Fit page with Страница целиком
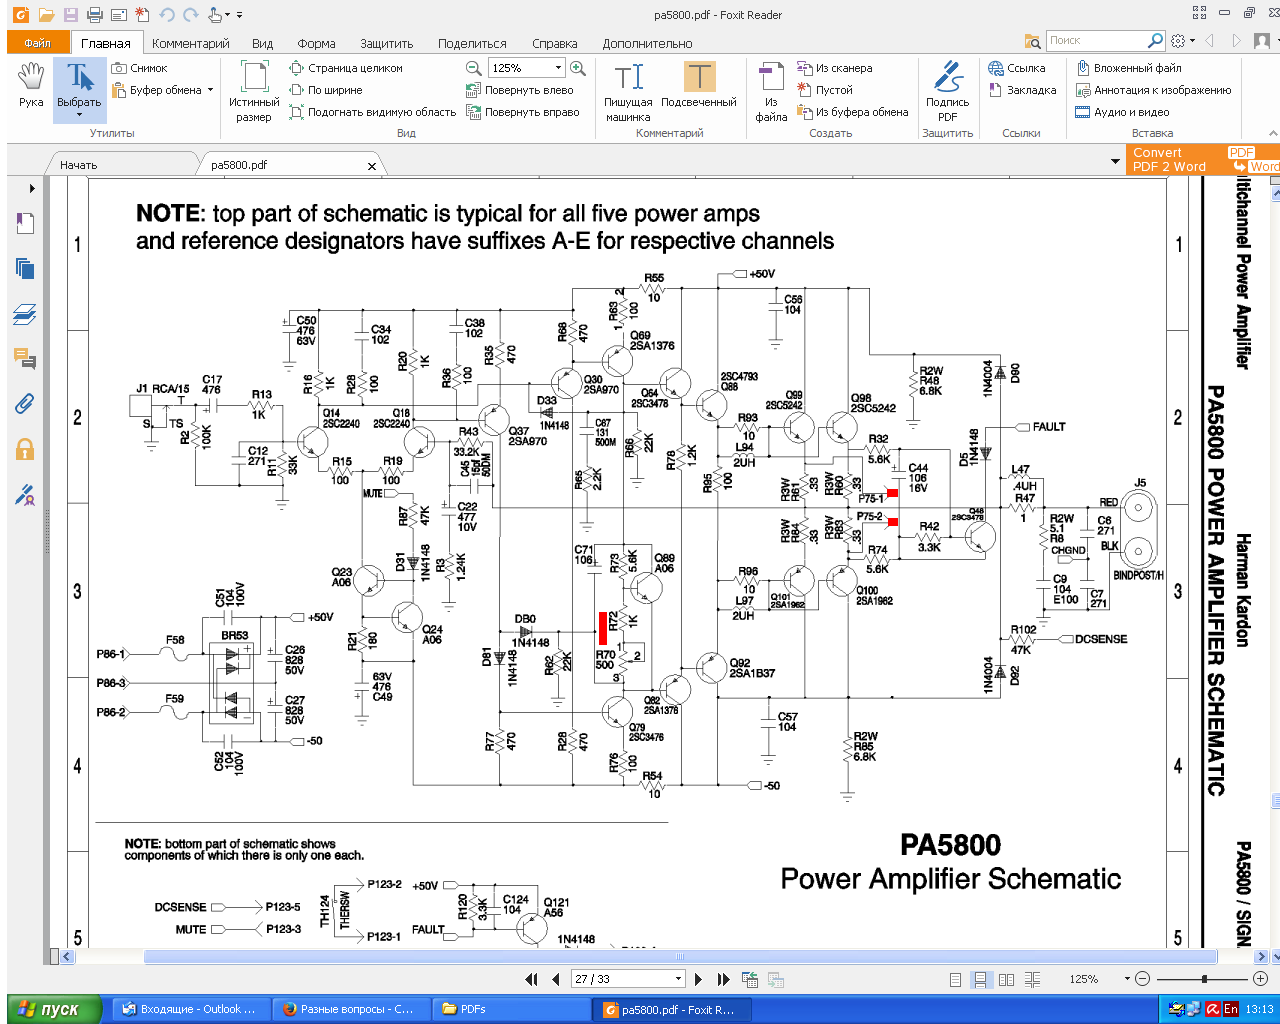Screen dimensions: 1280x1024 (x=346, y=68)
